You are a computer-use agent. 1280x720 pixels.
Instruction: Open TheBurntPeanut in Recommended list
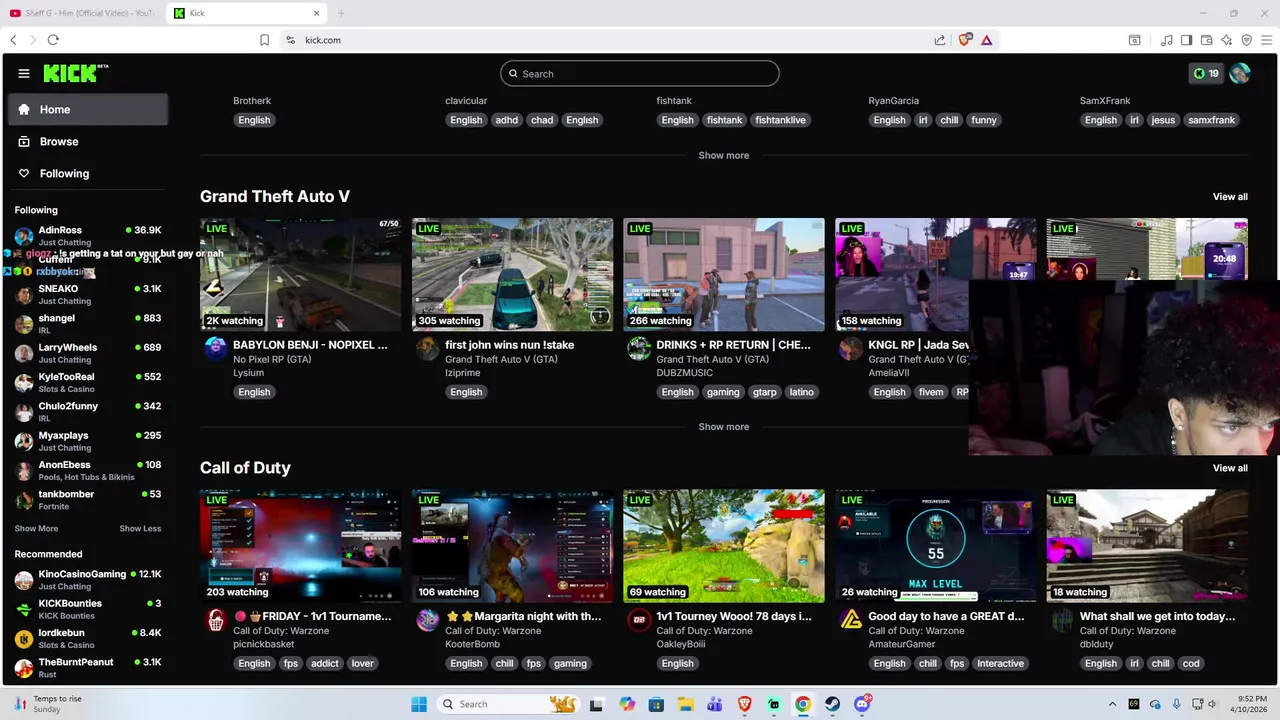coord(88,667)
